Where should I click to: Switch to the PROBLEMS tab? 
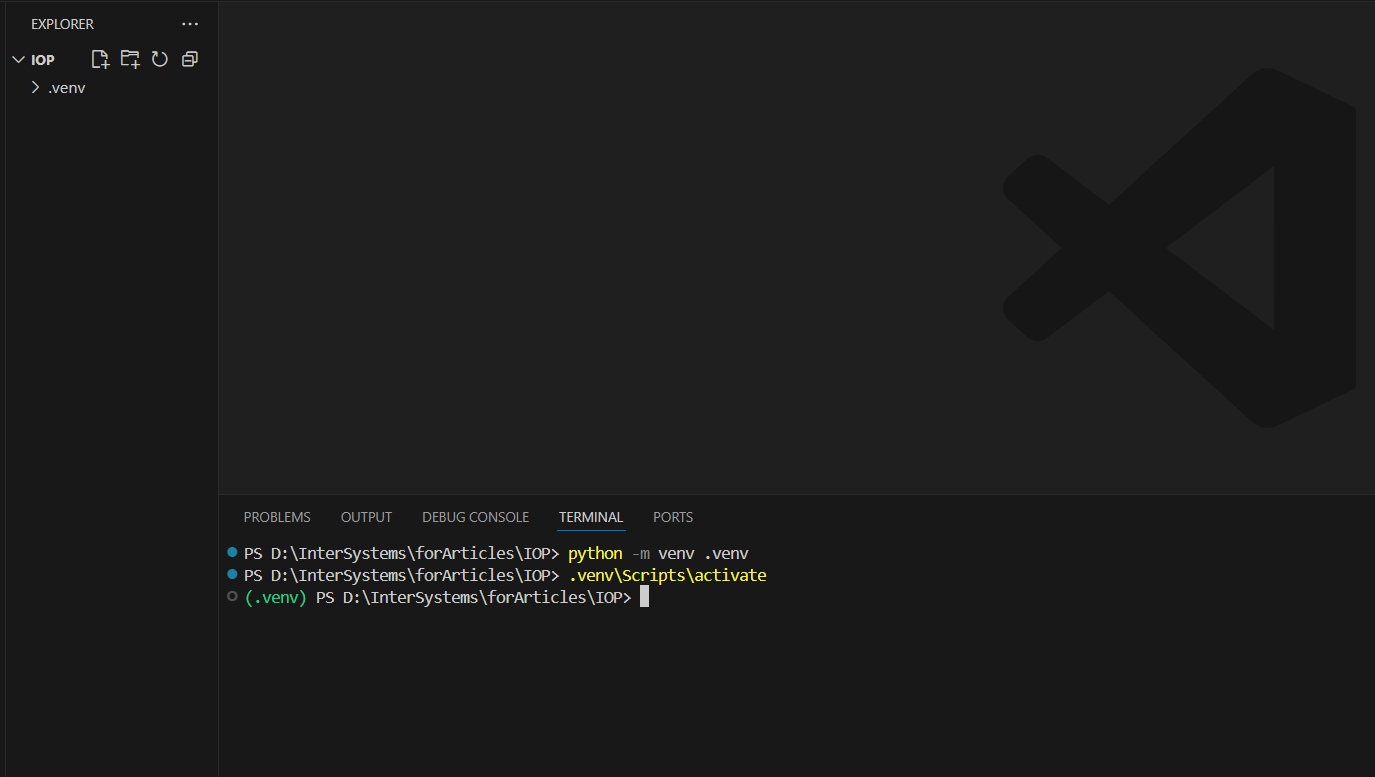(x=277, y=517)
